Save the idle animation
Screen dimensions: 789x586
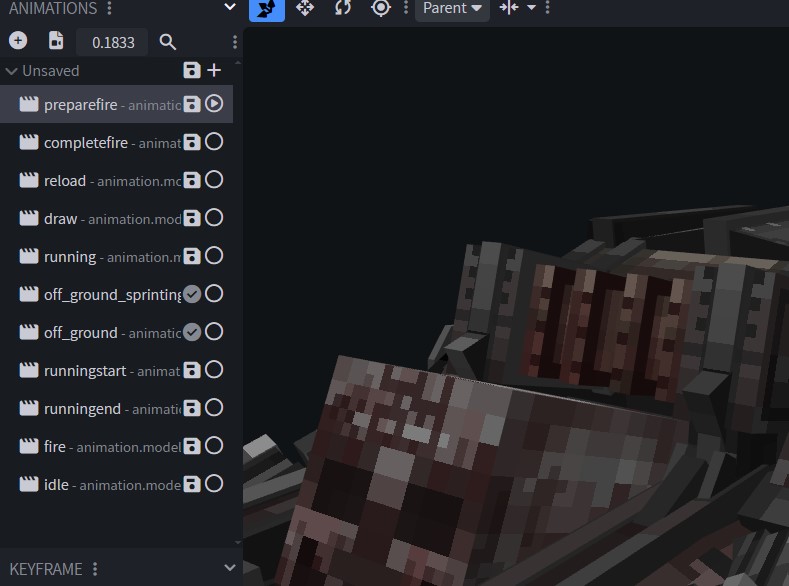pyautogui.click(x=192, y=484)
